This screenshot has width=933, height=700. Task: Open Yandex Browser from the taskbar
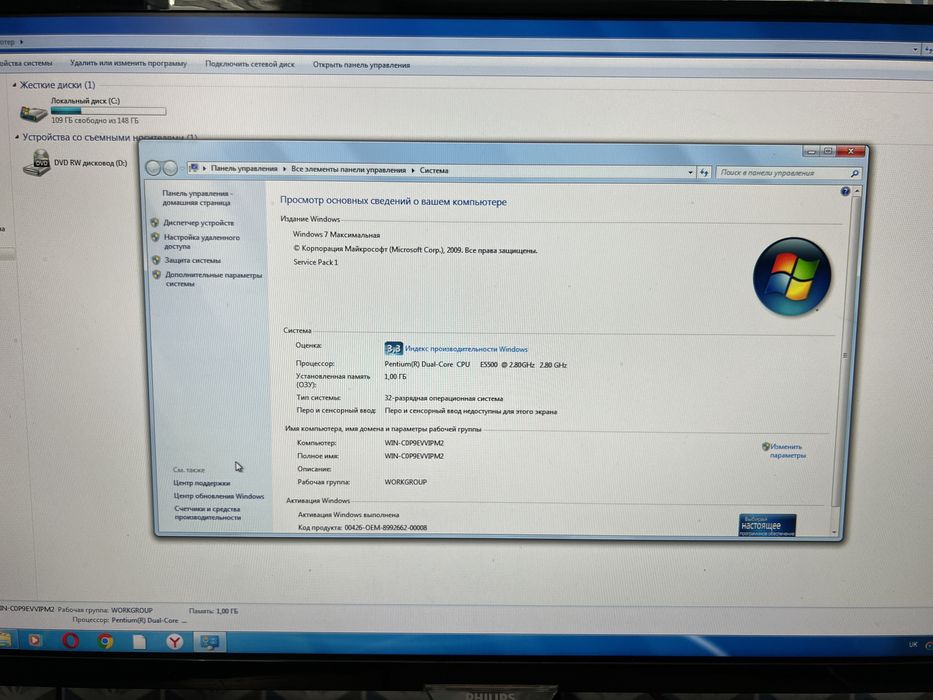click(x=174, y=642)
